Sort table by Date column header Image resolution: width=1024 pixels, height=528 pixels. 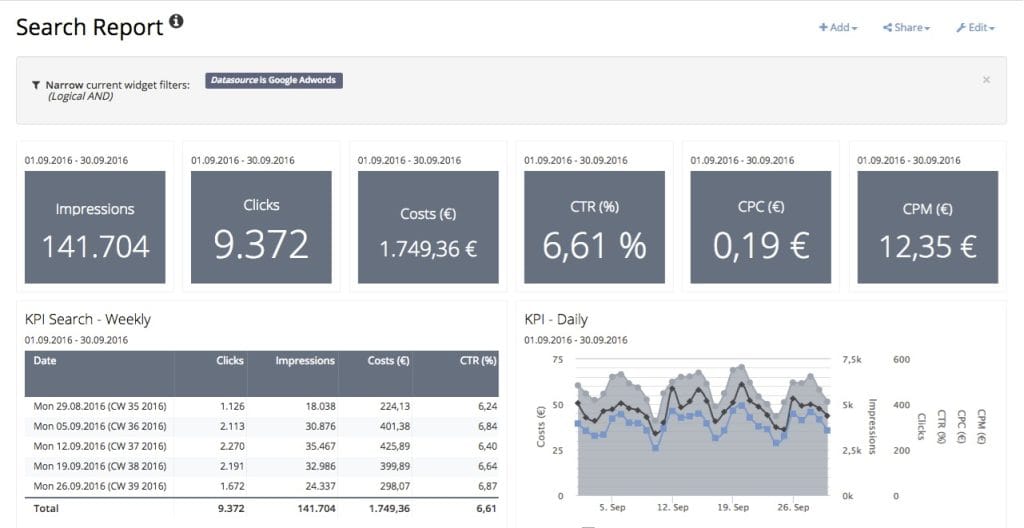45,361
